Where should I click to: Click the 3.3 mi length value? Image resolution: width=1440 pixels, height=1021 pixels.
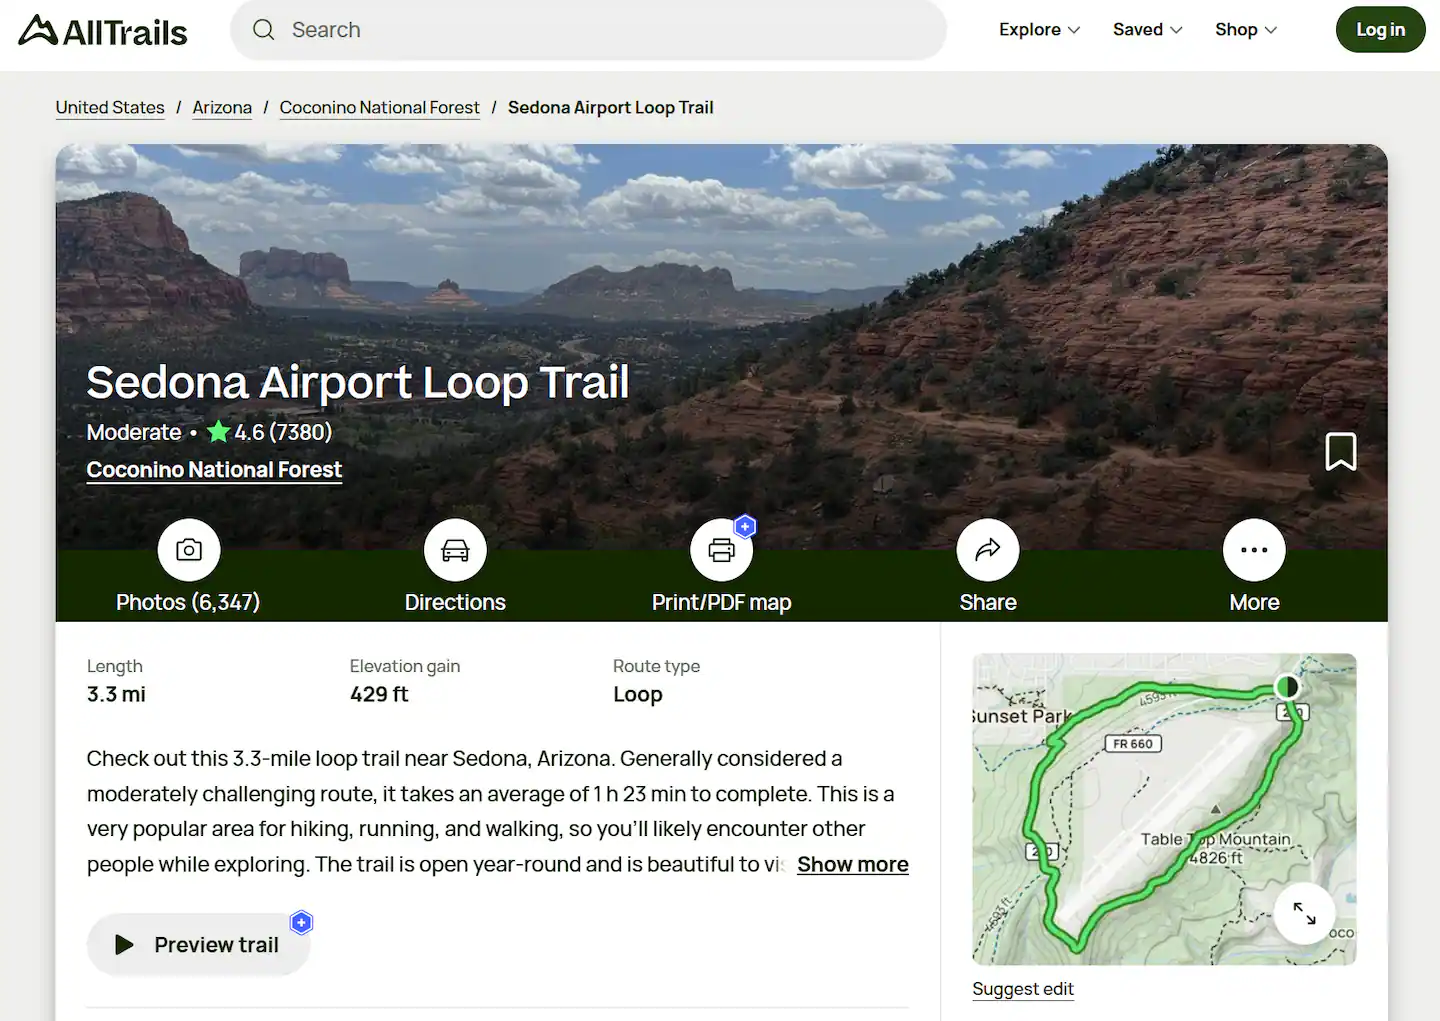pos(116,694)
